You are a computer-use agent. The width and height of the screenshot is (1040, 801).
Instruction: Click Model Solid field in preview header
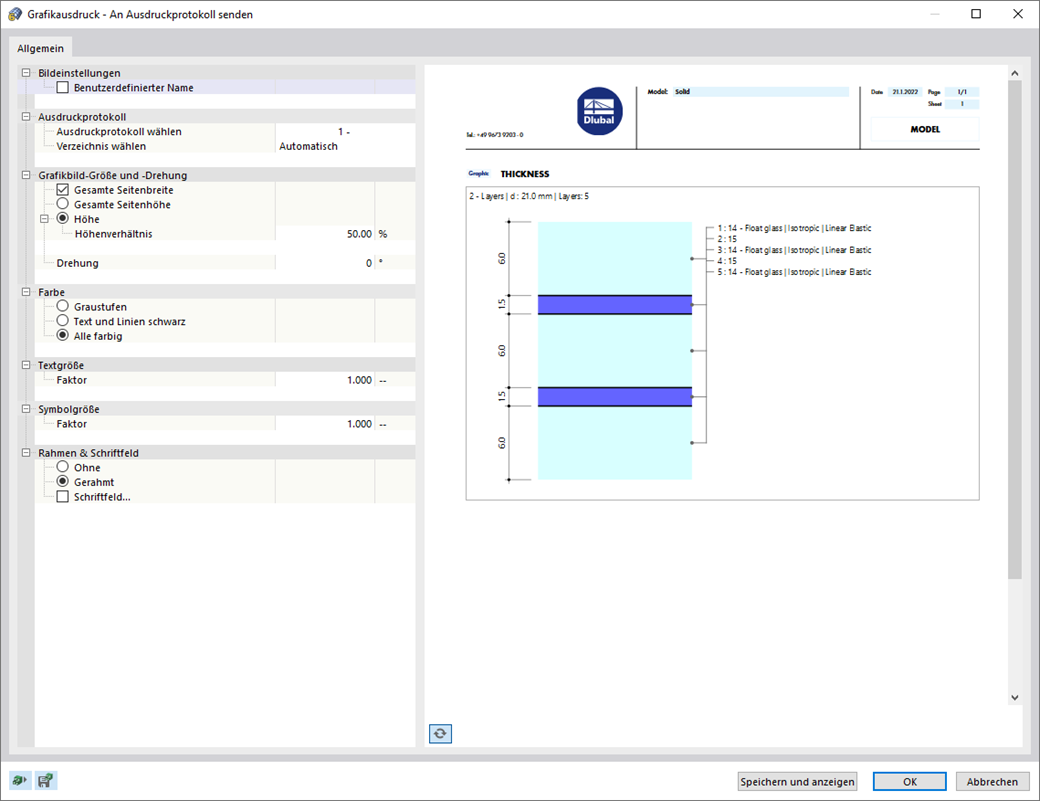(761, 92)
